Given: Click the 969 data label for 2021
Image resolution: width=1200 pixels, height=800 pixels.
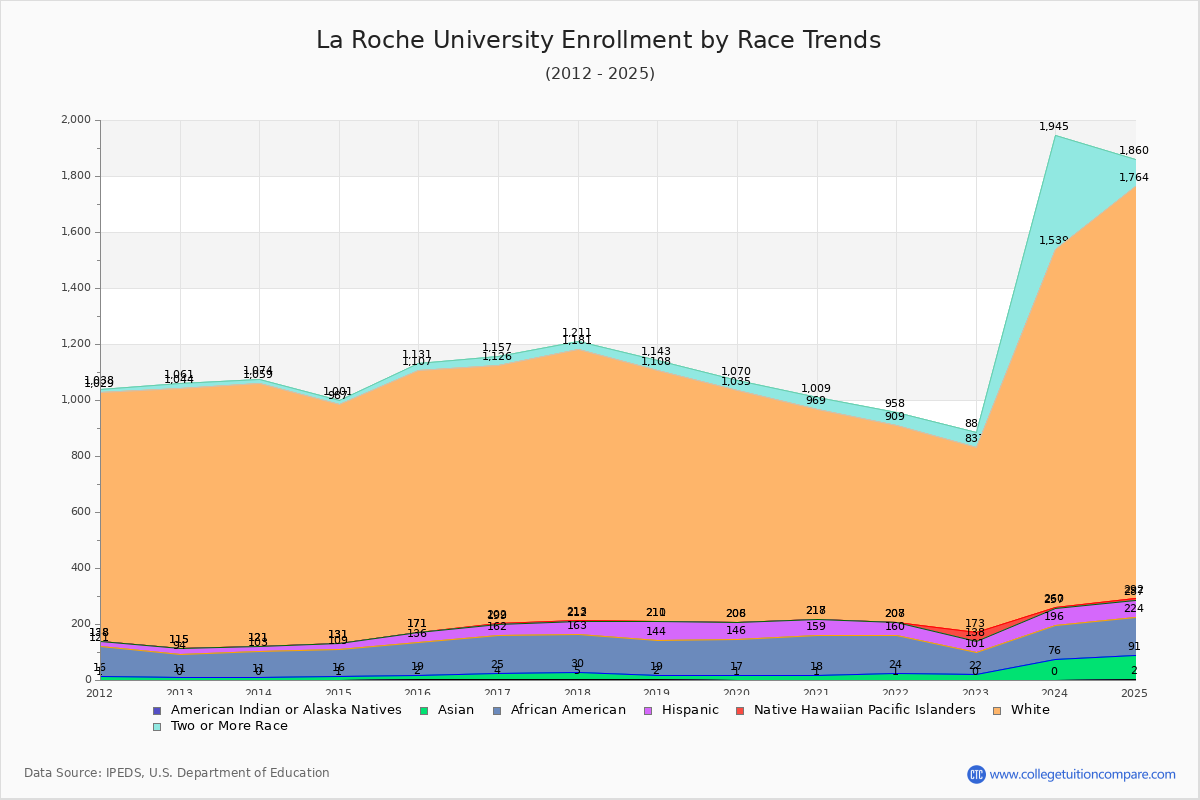Looking at the screenshot, I should [816, 401].
